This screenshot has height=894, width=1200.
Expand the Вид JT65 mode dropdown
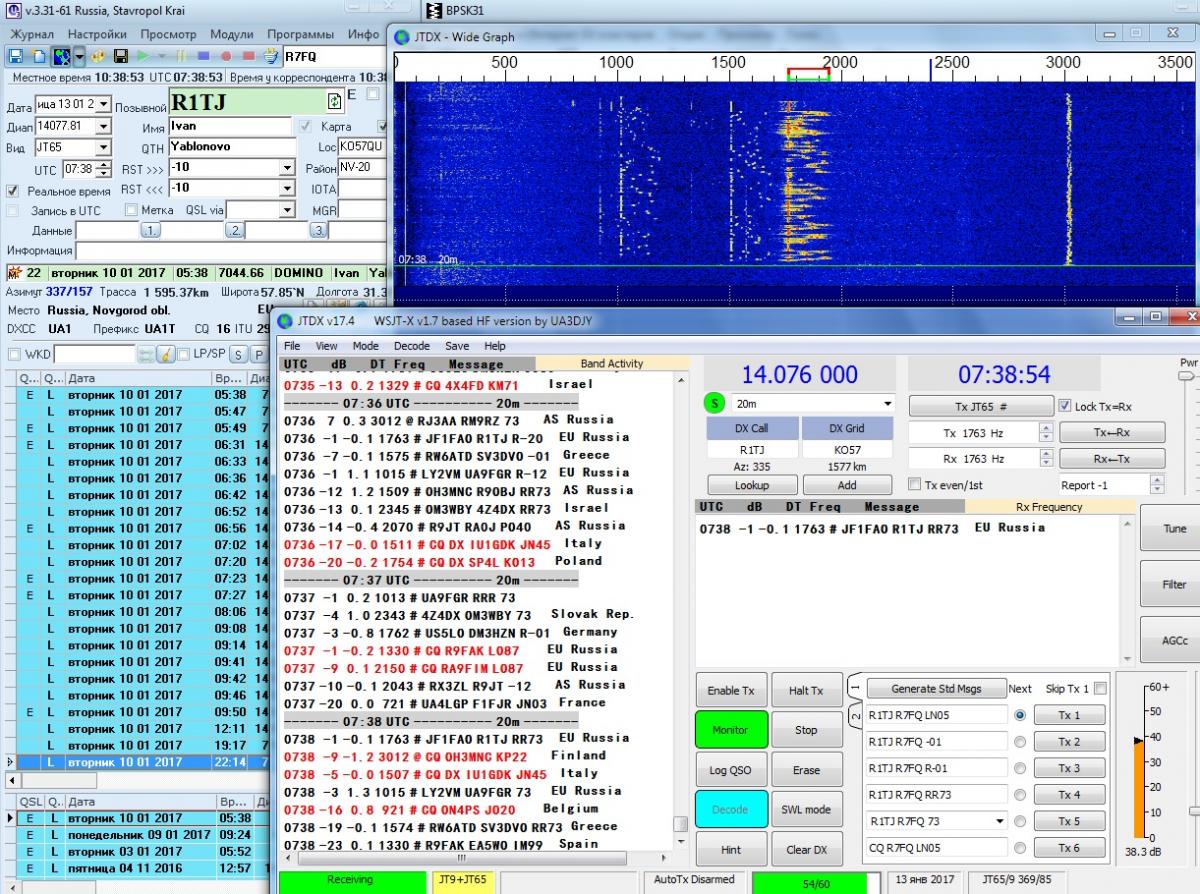[x=104, y=148]
